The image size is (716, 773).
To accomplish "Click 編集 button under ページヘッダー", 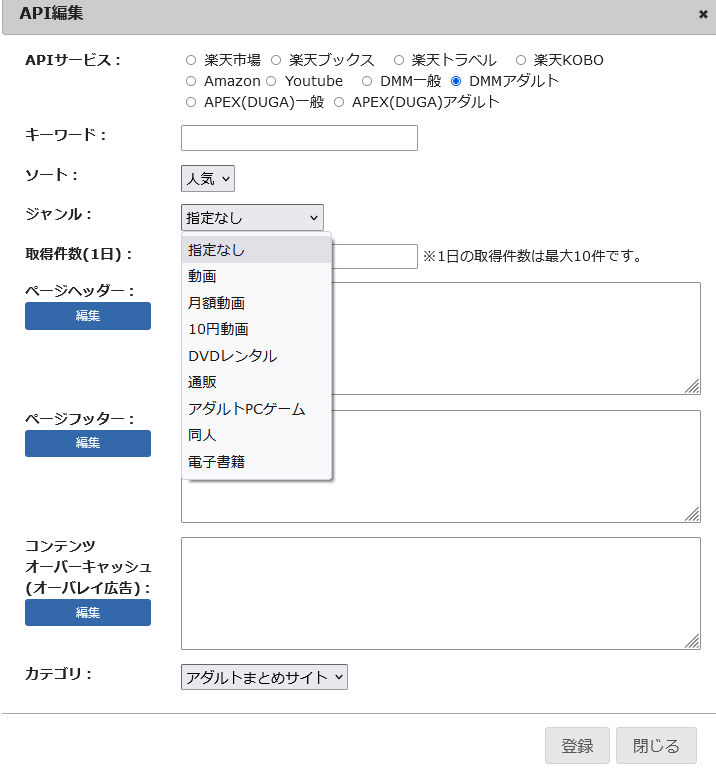I will (88, 316).
